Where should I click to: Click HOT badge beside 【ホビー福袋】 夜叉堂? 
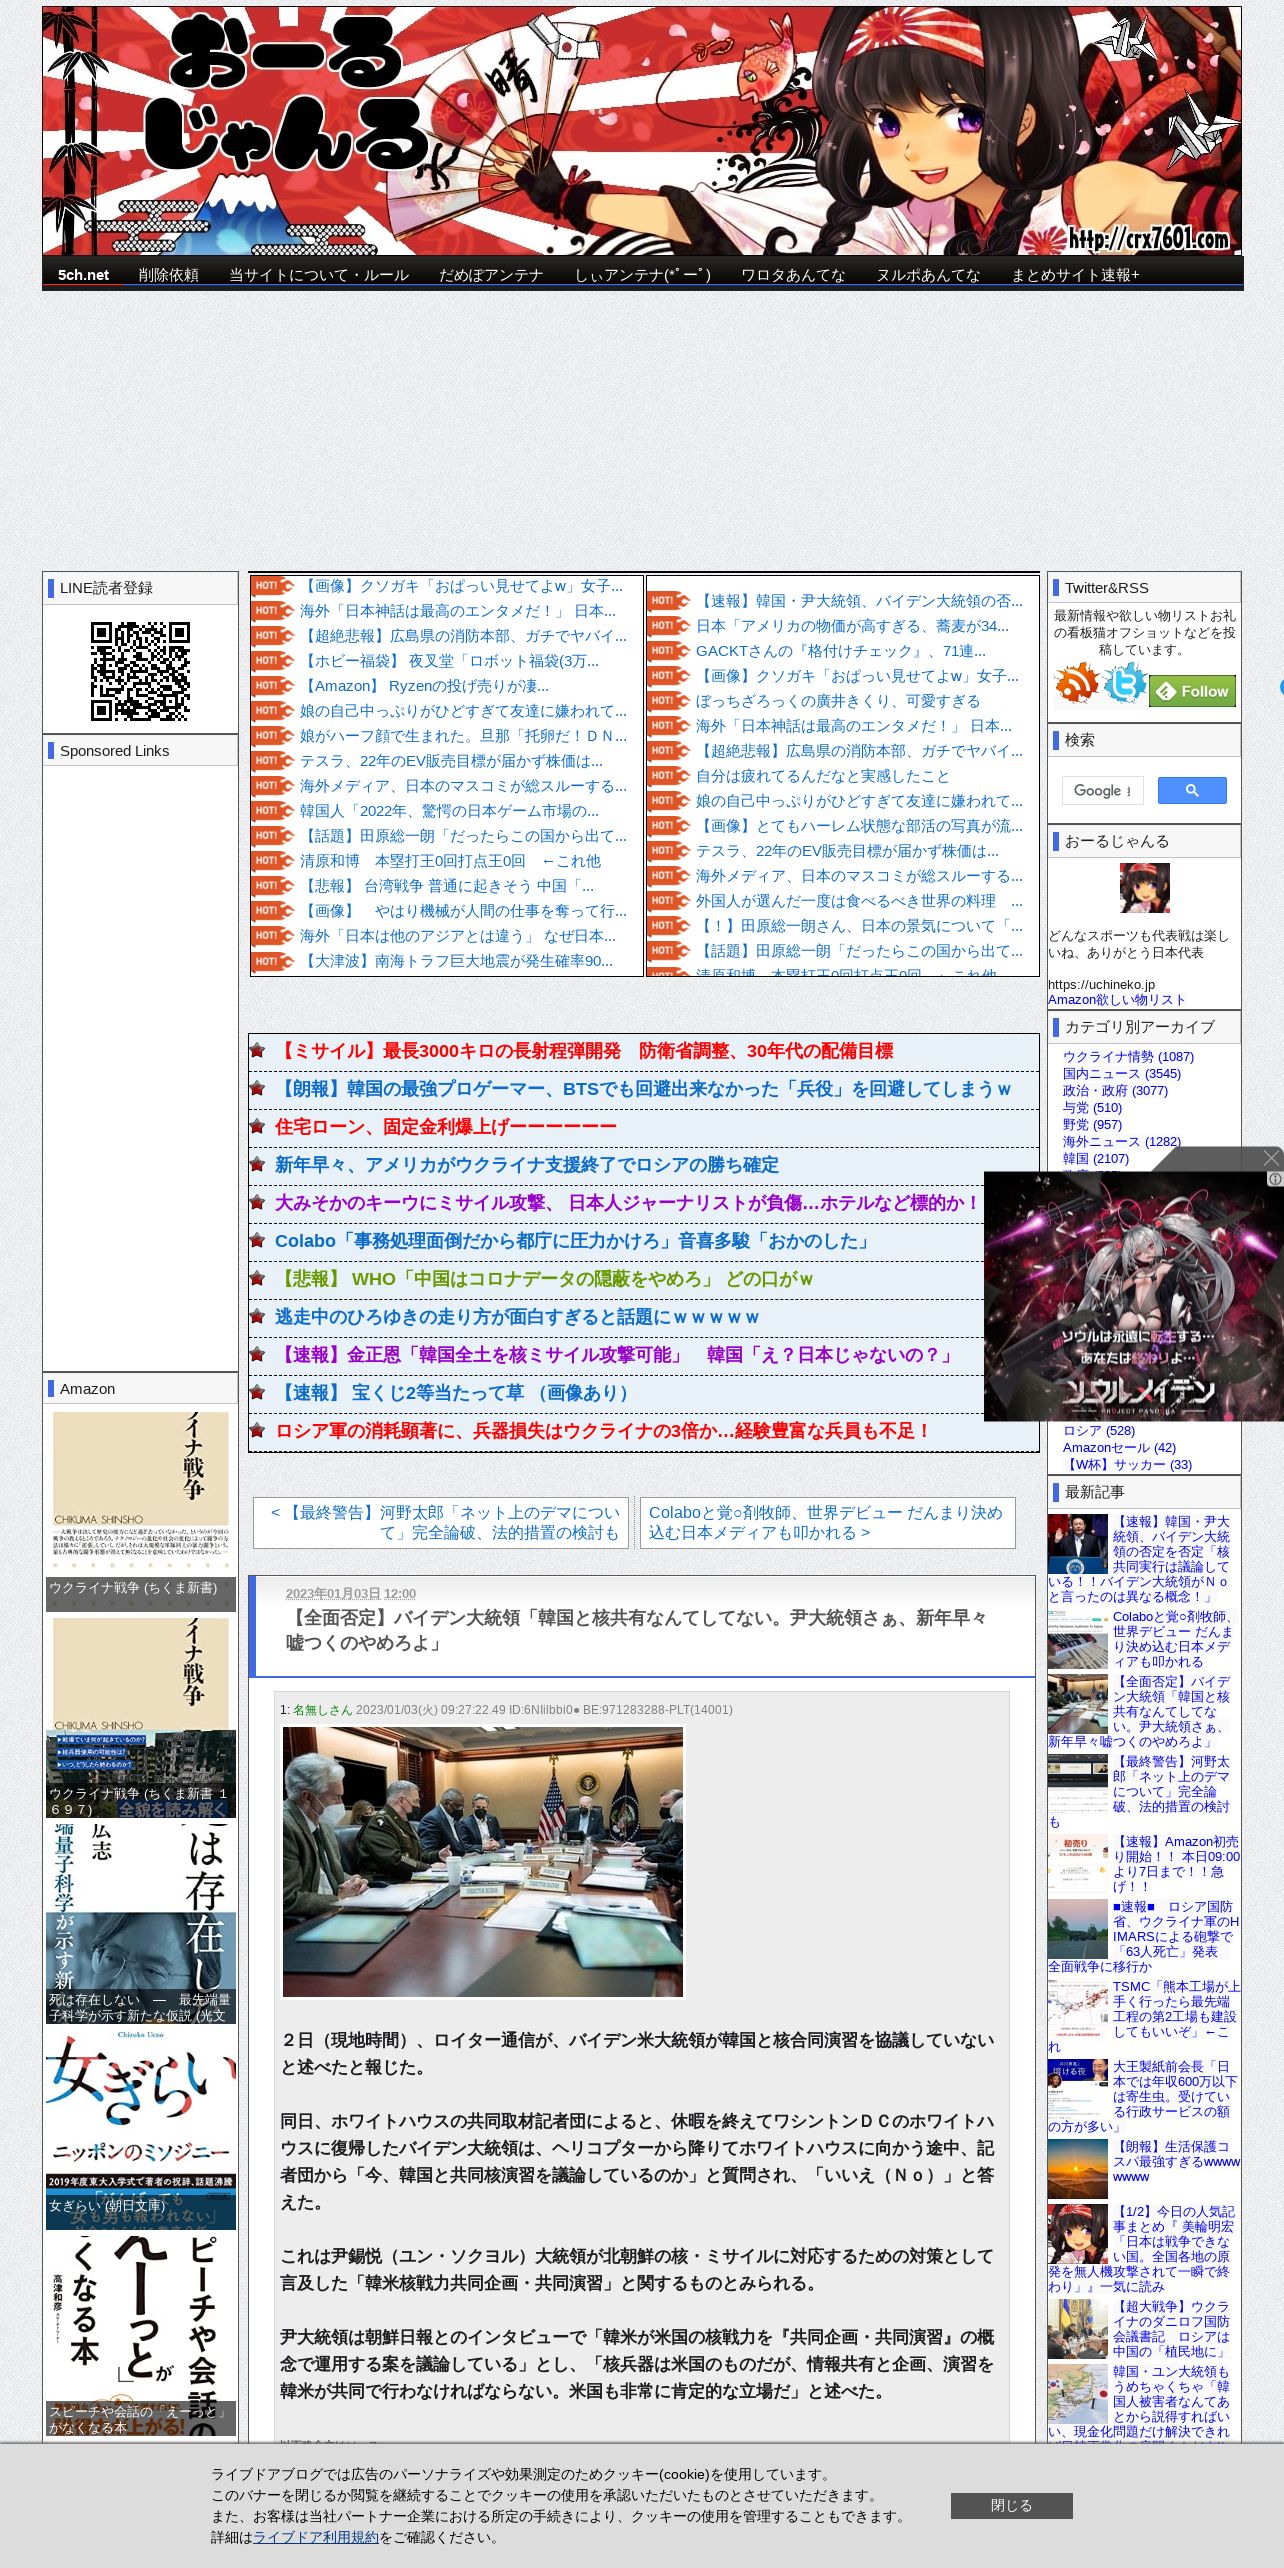[x=272, y=661]
